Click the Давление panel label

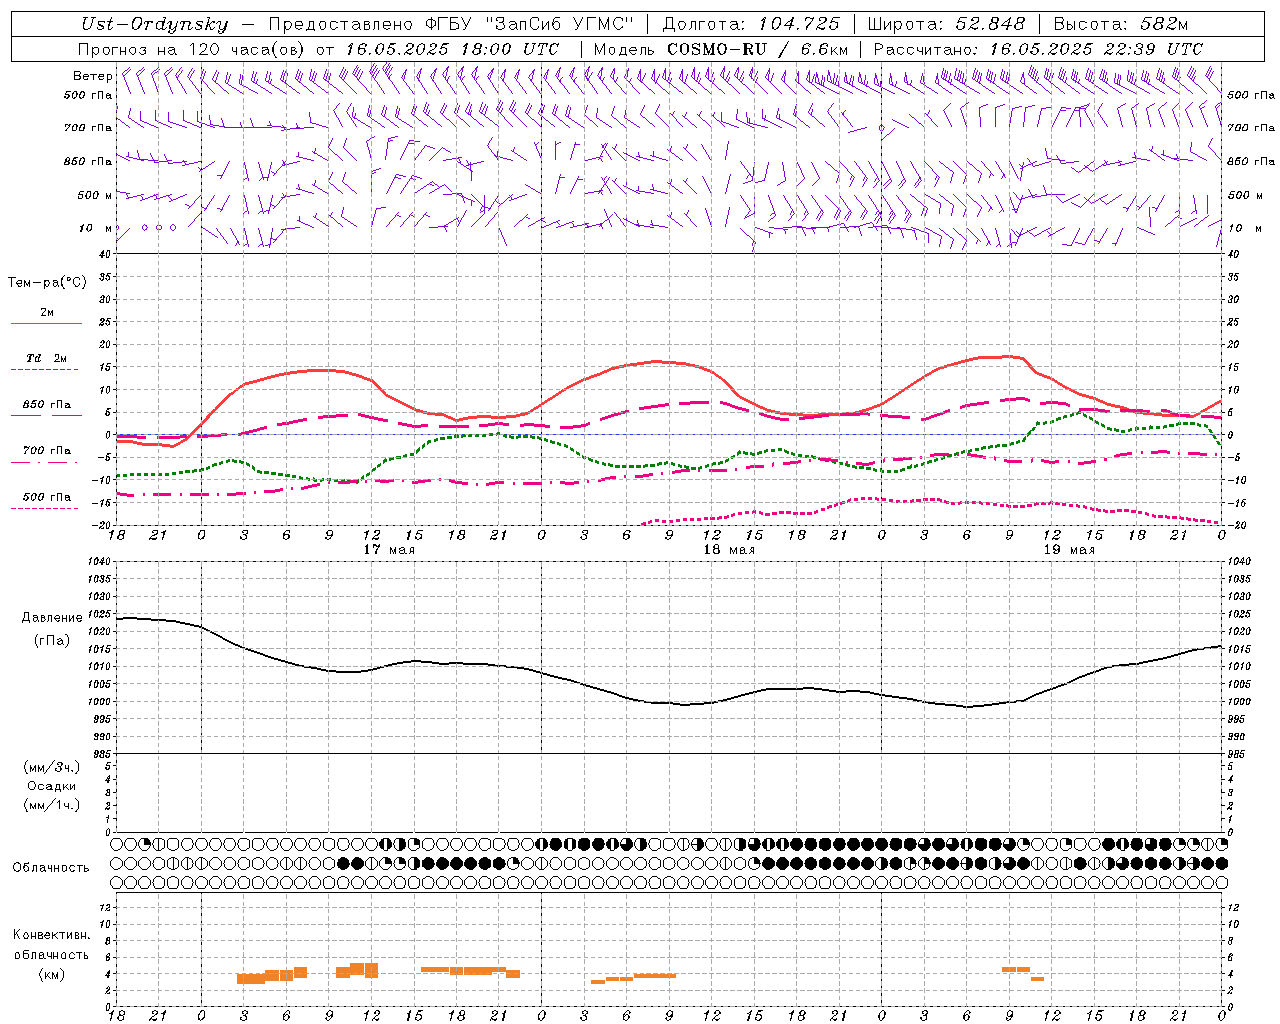(52, 618)
